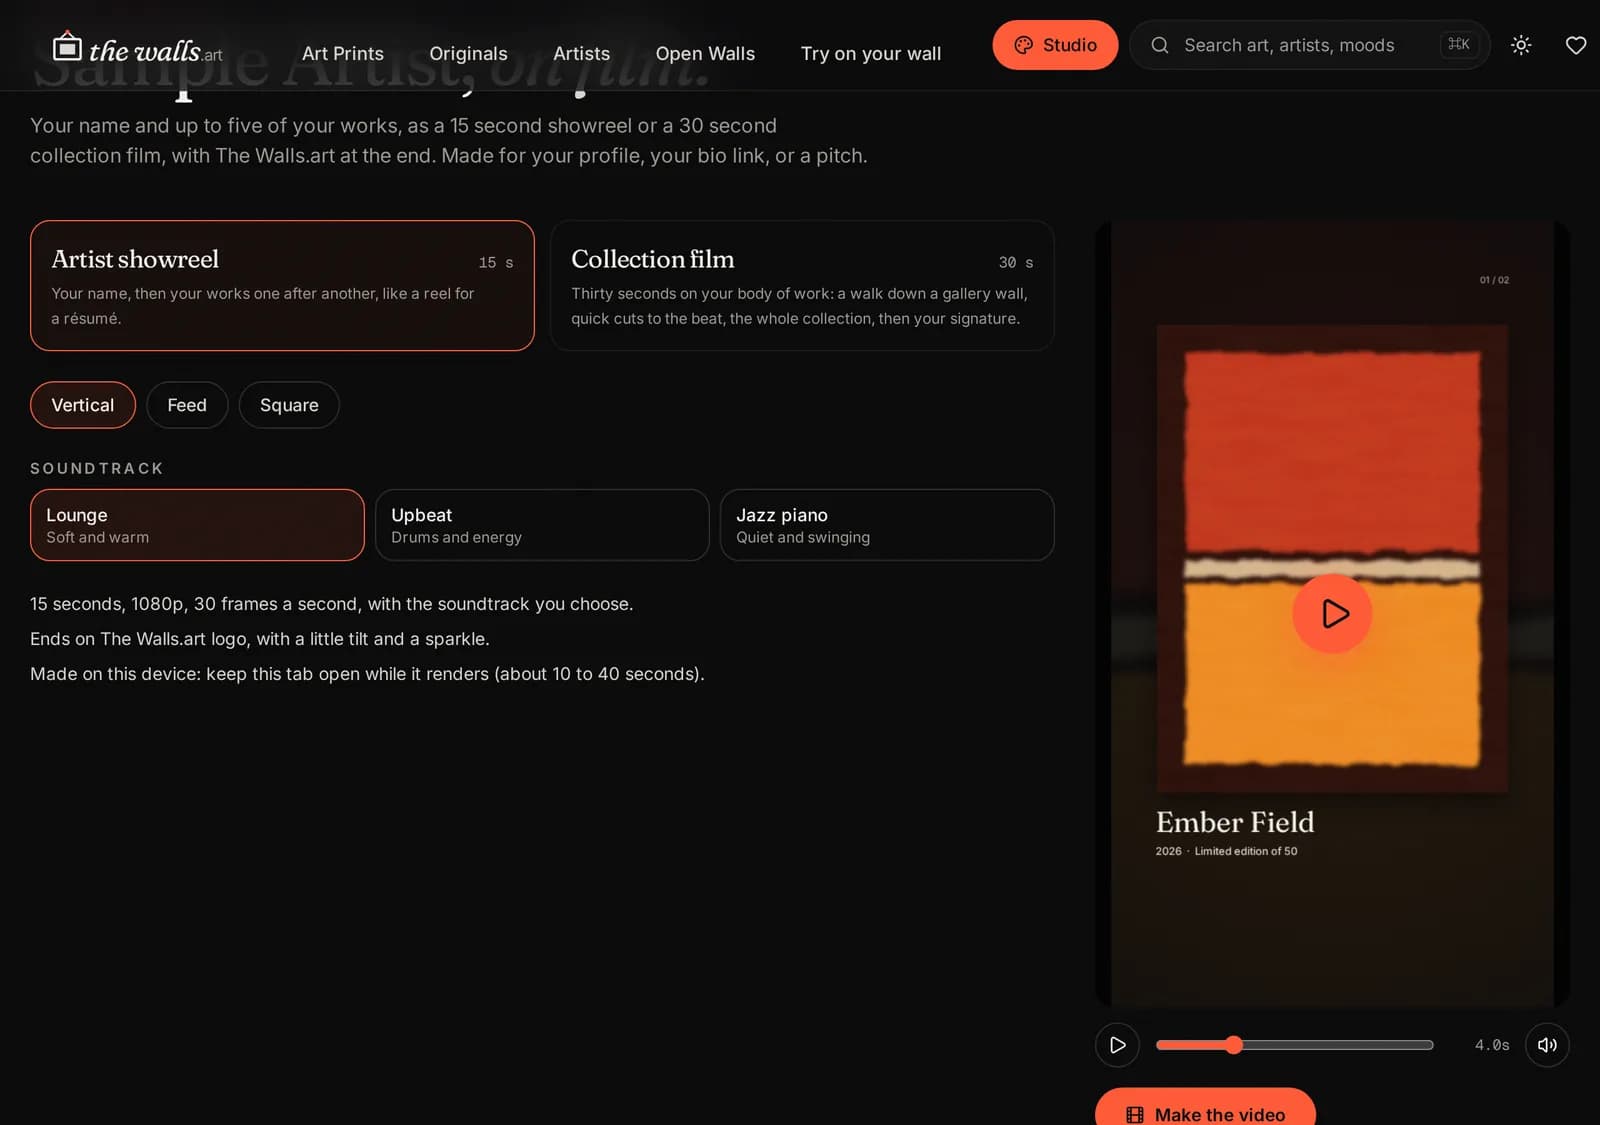Click the search magnifier icon
The width and height of the screenshot is (1600, 1125).
[x=1160, y=45]
